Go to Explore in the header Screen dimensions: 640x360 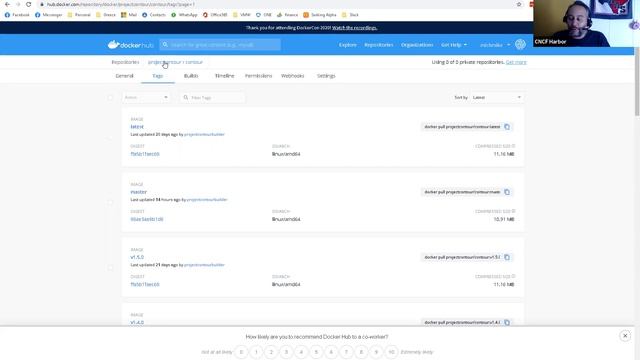point(348,45)
